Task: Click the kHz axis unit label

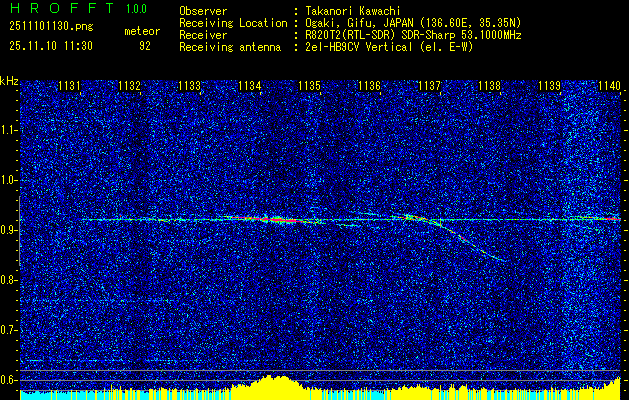Action: coord(9,81)
